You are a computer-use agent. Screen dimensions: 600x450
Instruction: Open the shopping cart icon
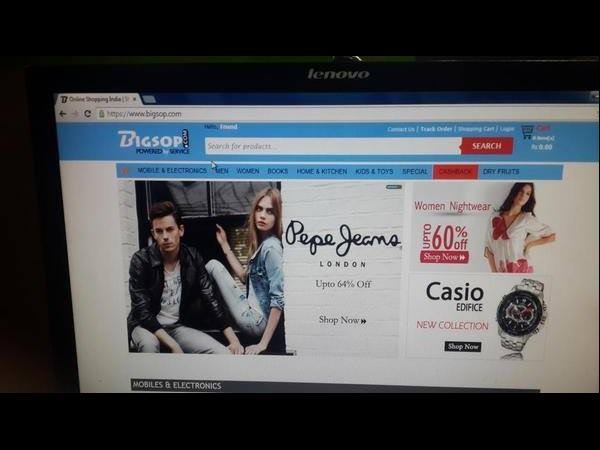pyautogui.click(x=526, y=132)
